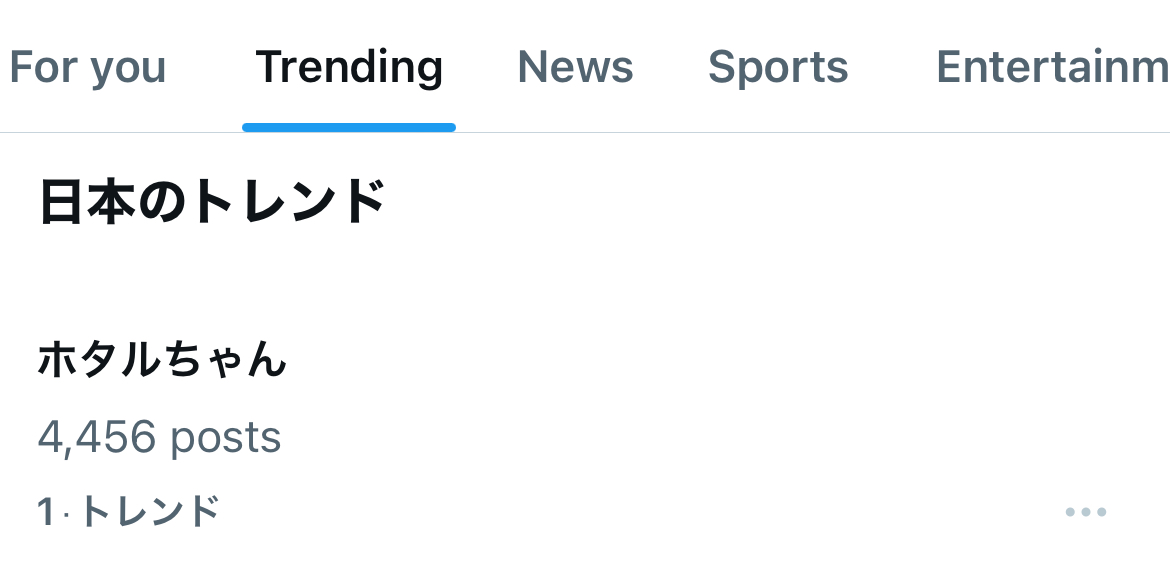1170x581 pixels.
Task: Go to the Sports tab
Action: (x=778, y=68)
